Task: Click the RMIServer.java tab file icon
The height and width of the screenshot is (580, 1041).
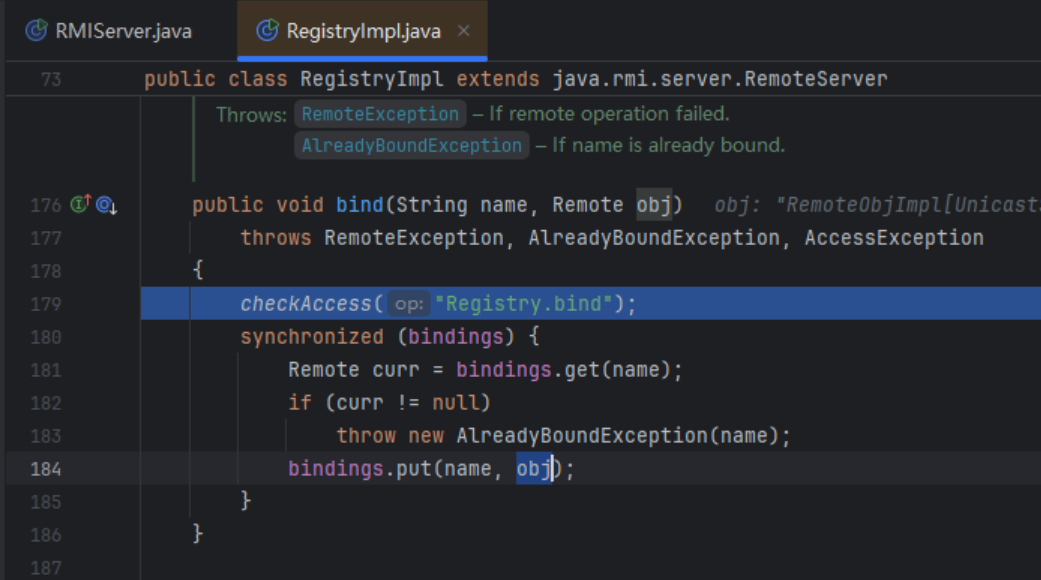Action: pyautogui.click(x=36, y=31)
